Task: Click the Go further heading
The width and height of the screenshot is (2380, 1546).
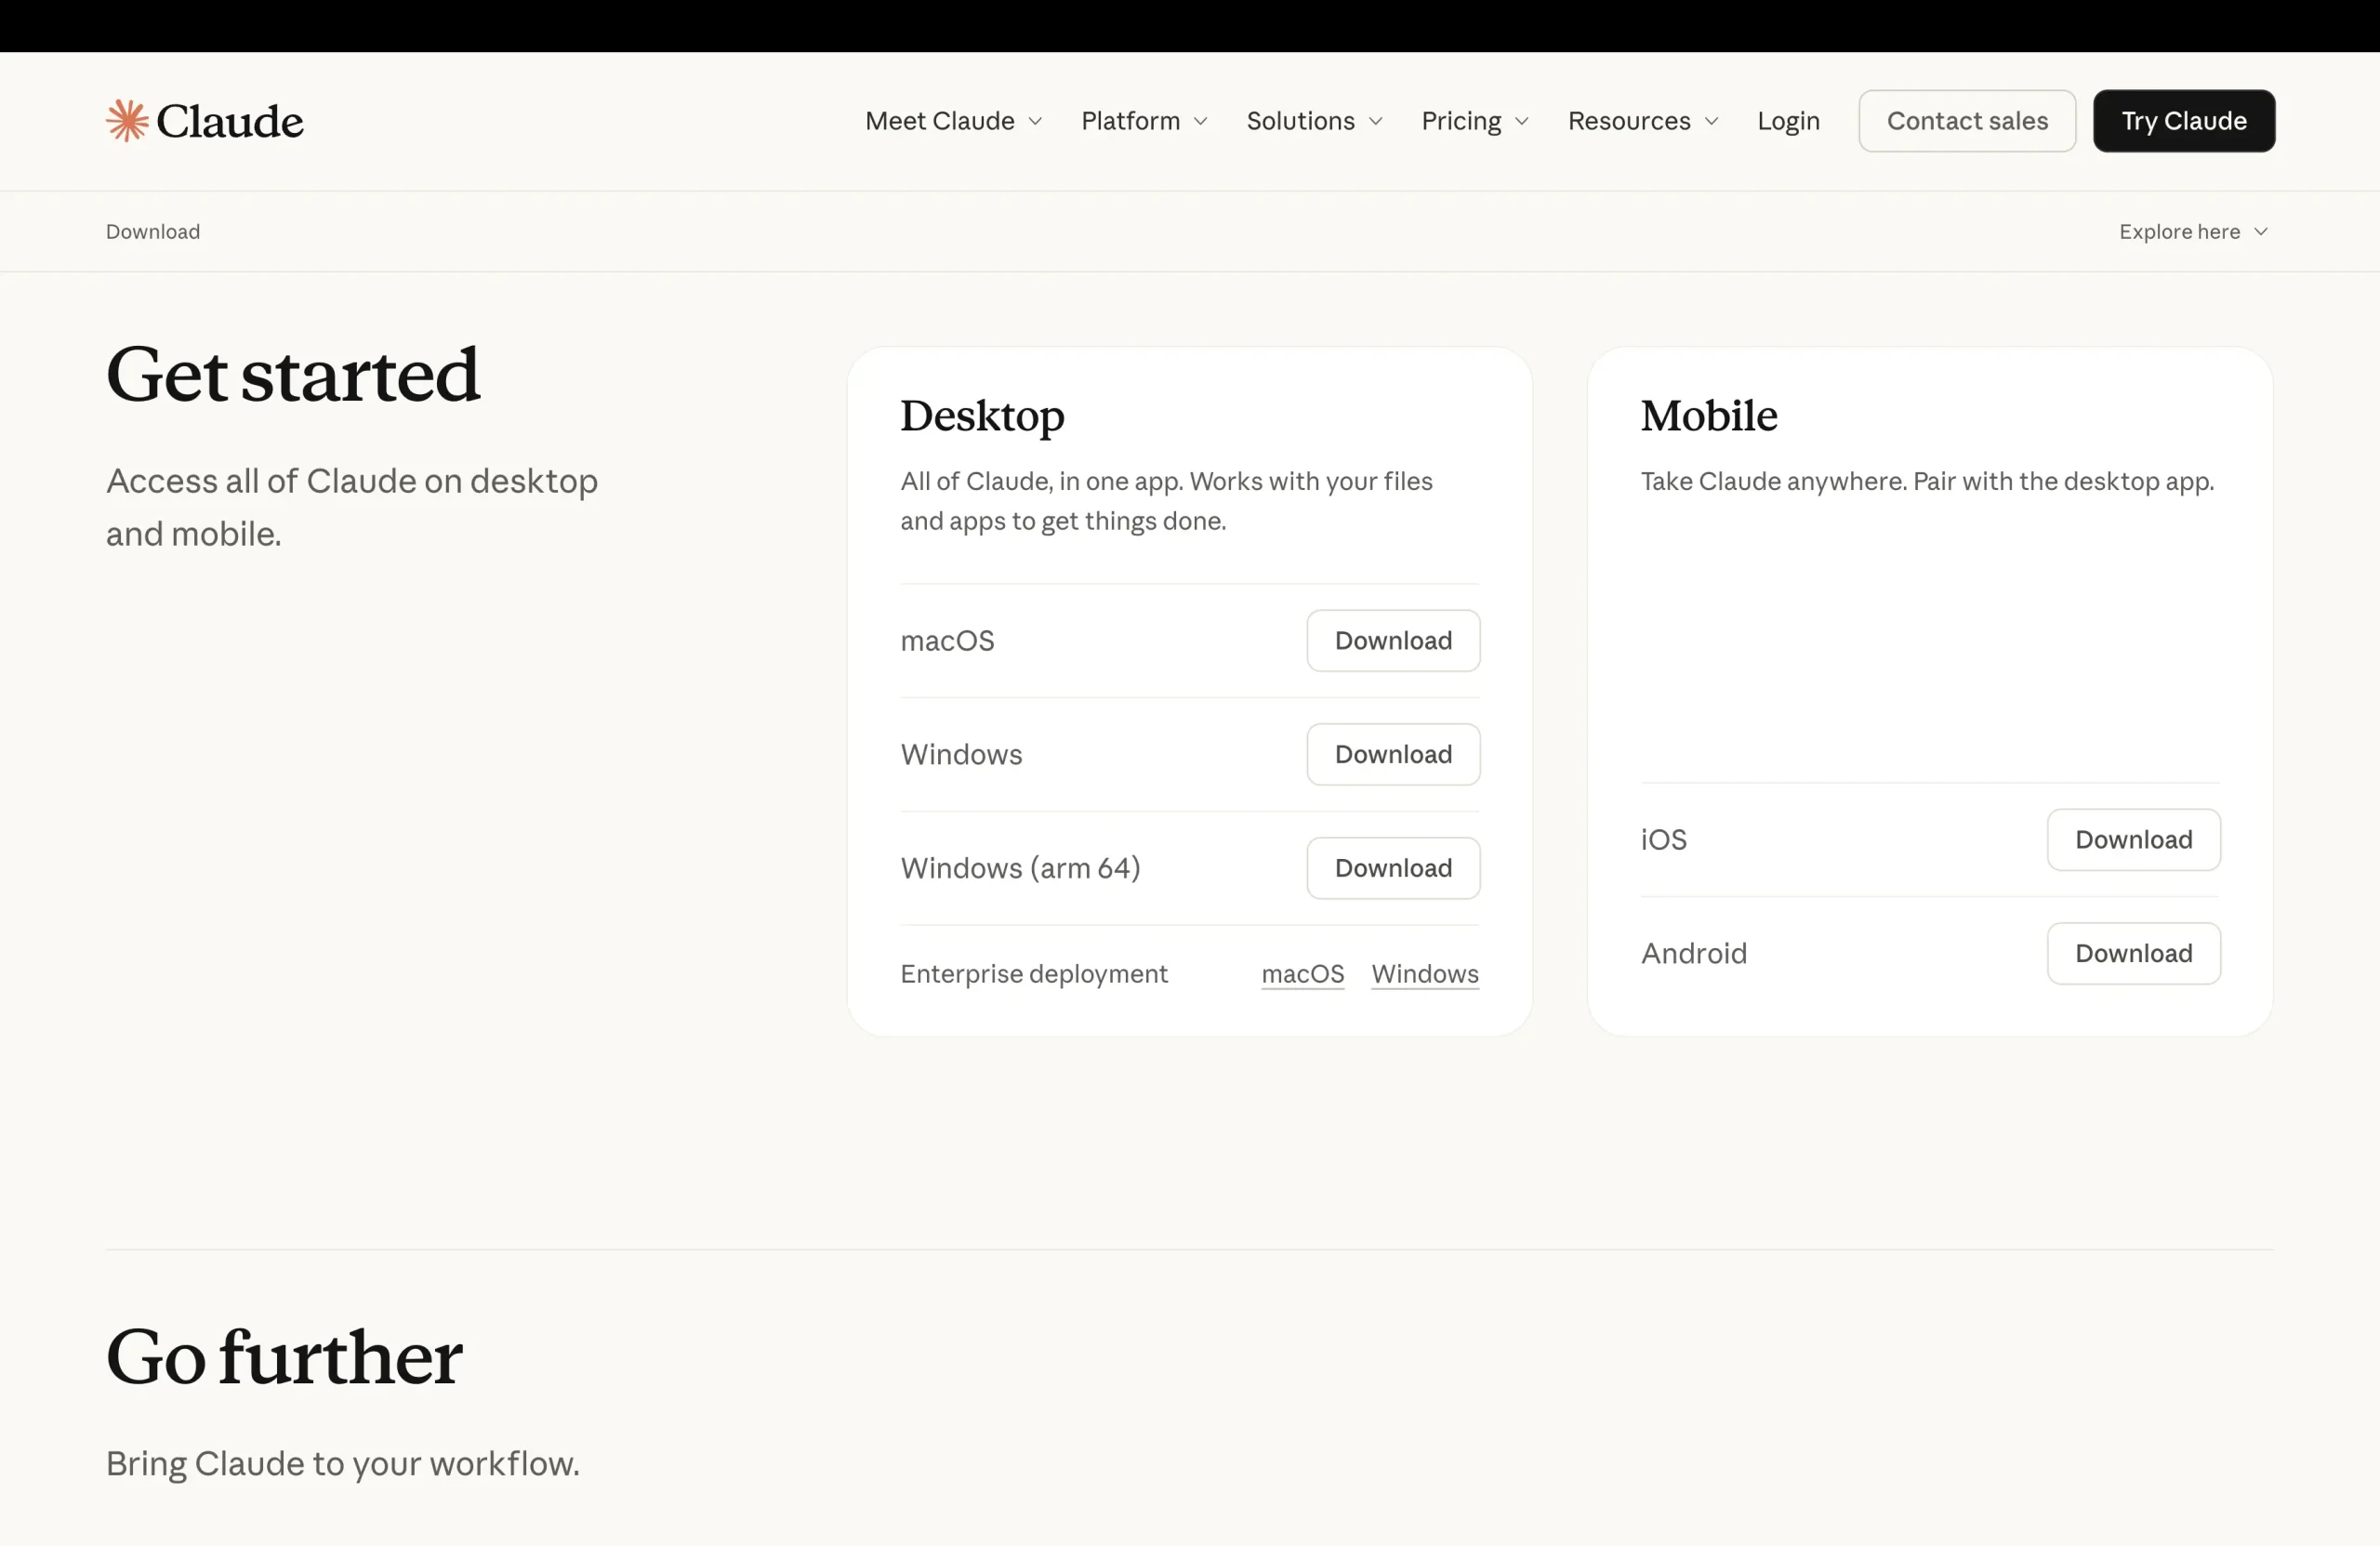Action: point(285,1357)
